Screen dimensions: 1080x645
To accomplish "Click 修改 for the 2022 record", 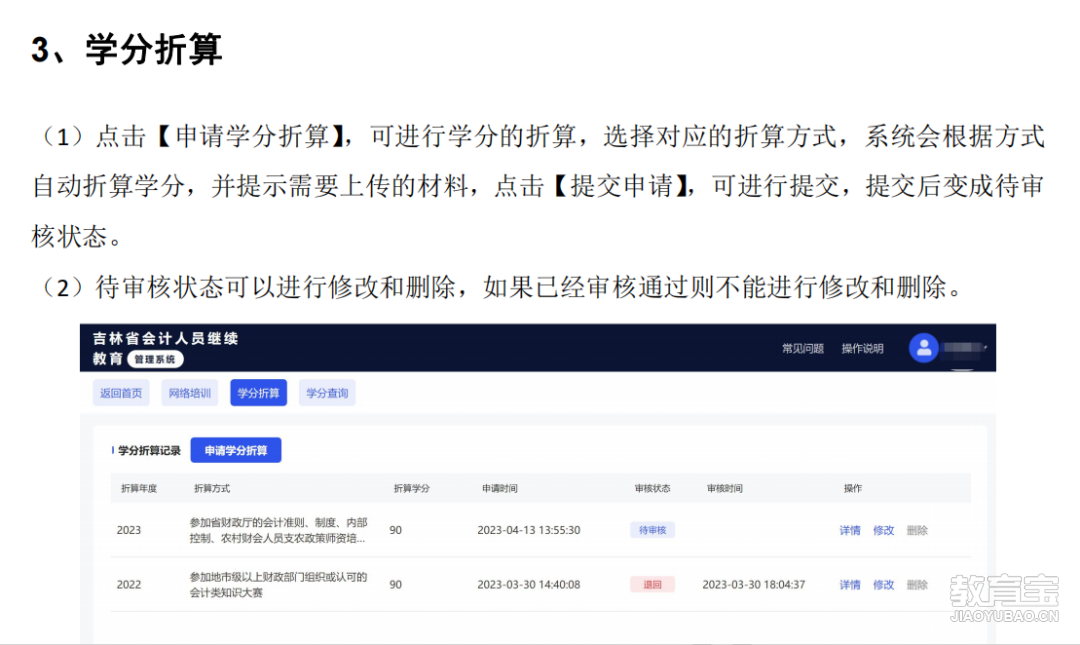I will 883,584.
